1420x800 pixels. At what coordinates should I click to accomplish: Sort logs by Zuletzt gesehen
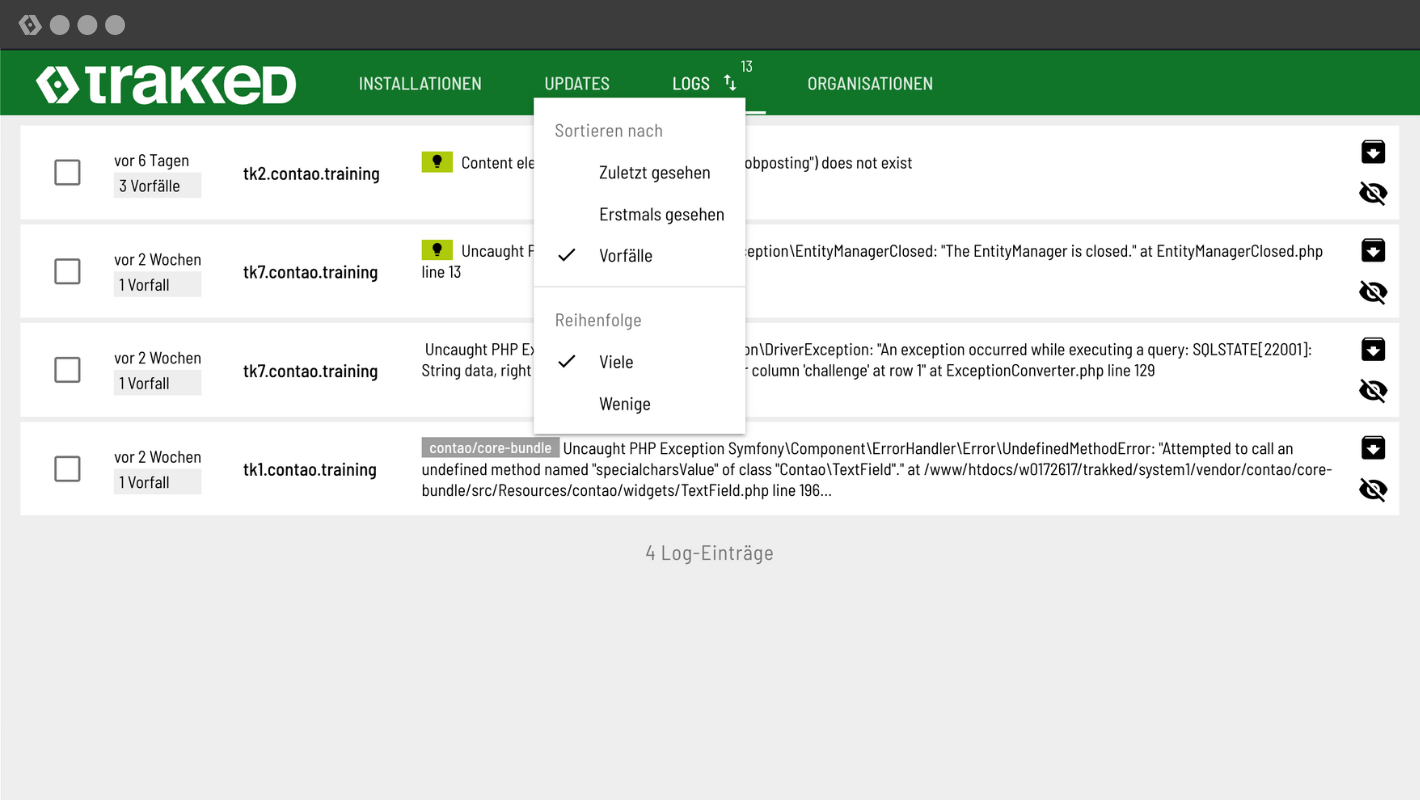(x=654, y=173)
